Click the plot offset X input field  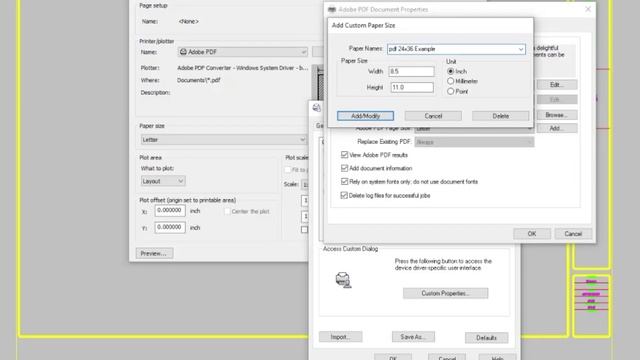(170, 211)
